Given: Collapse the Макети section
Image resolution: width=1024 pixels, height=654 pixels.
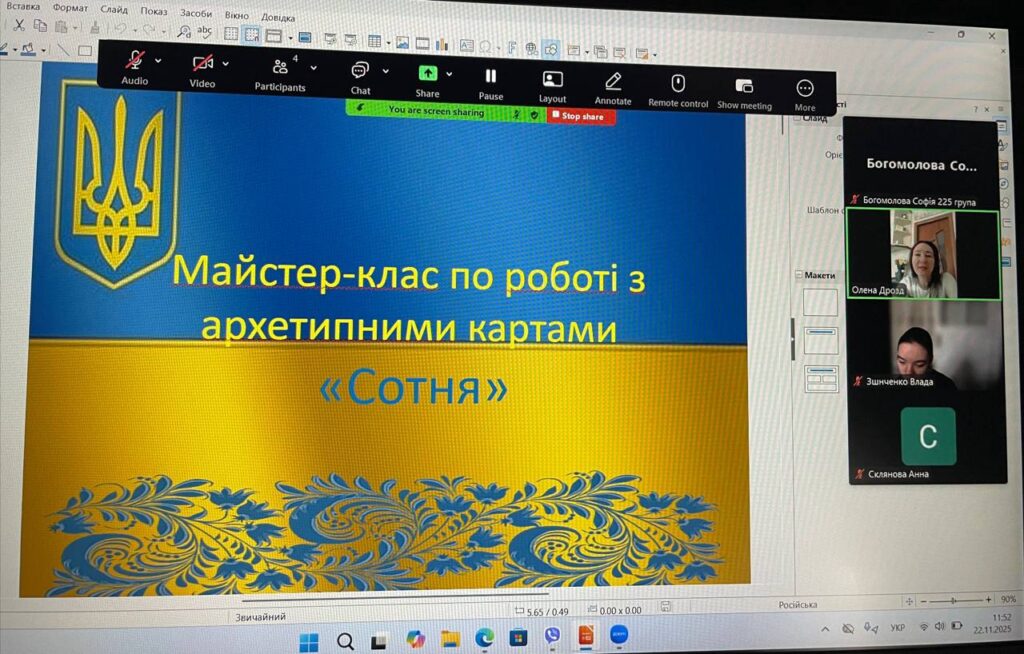Looking at the screenshot, I should pos(799,275).
